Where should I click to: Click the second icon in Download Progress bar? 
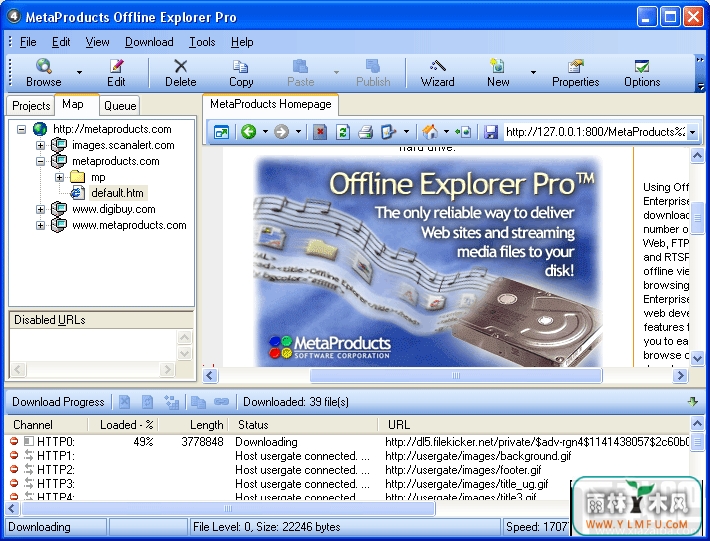pos(148,402)
